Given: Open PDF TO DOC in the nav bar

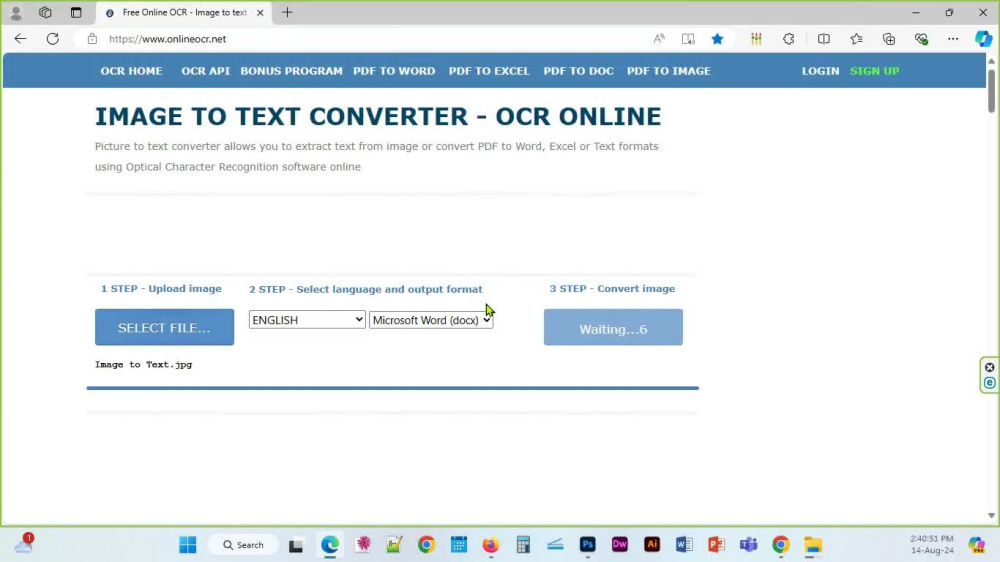Looking at the screenshot, I should (578, 71).
